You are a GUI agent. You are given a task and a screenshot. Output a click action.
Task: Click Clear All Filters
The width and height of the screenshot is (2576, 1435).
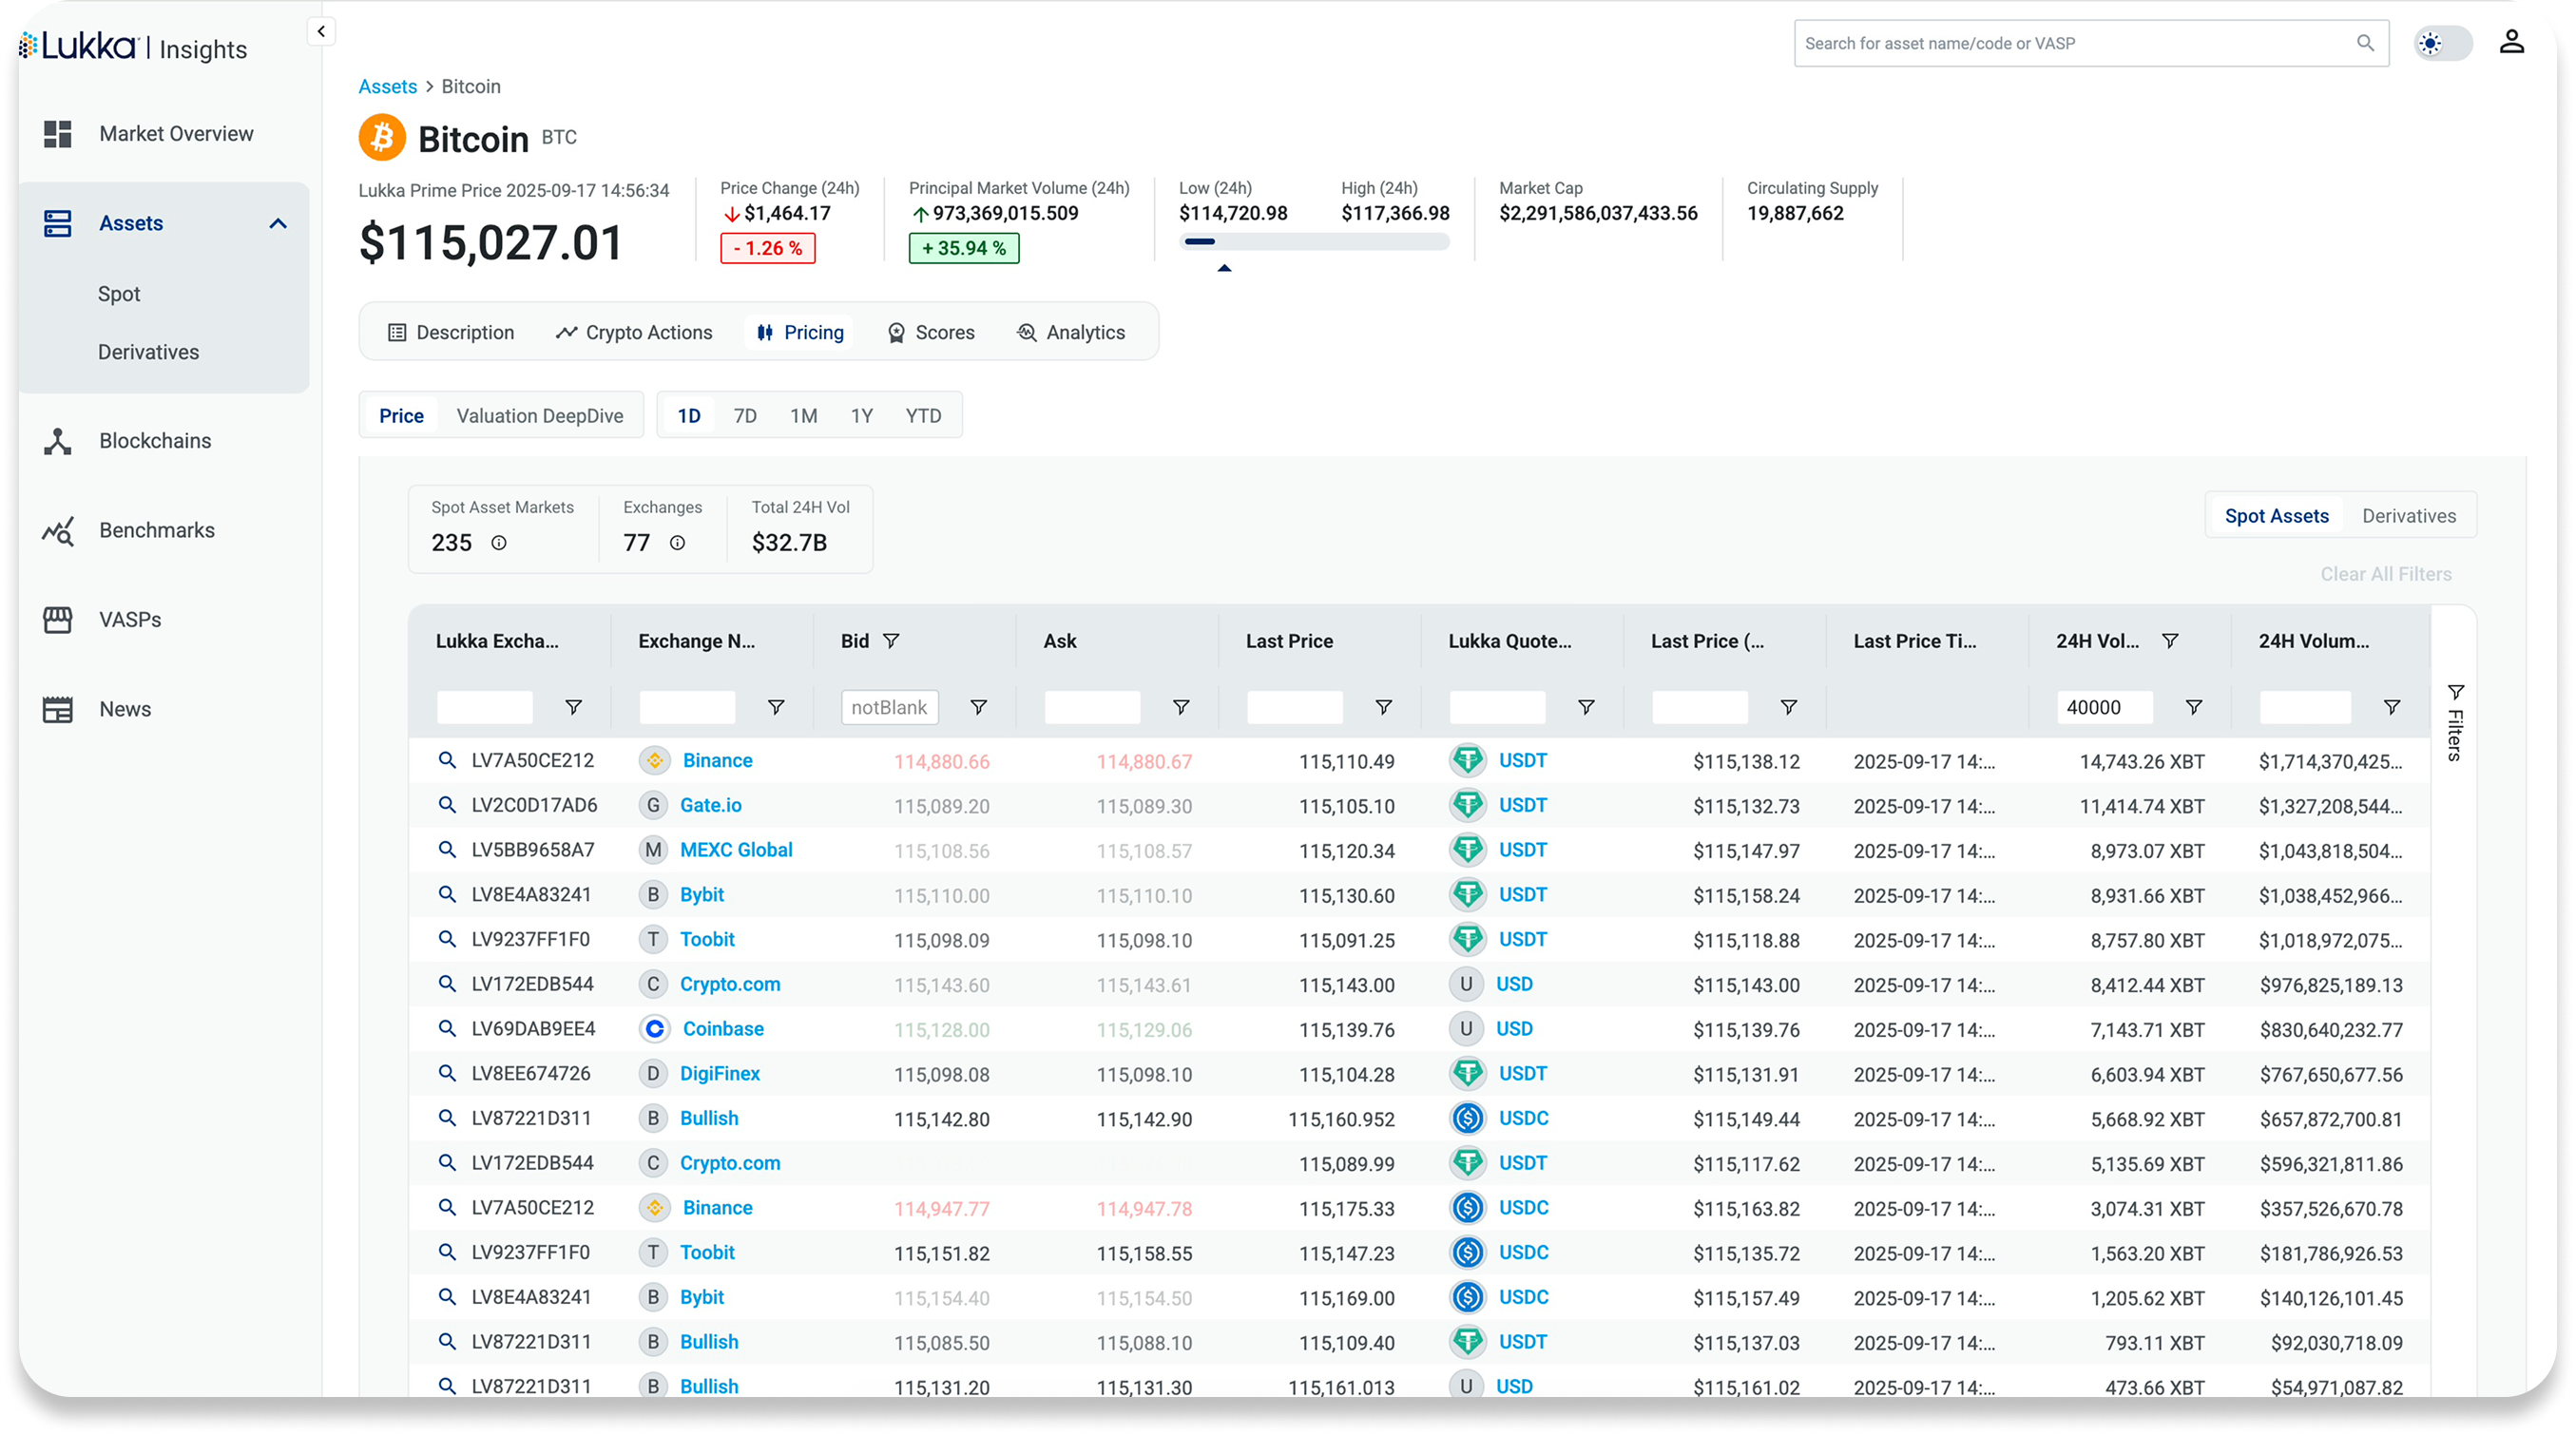pyautogui.click(x=2385, y=574)
